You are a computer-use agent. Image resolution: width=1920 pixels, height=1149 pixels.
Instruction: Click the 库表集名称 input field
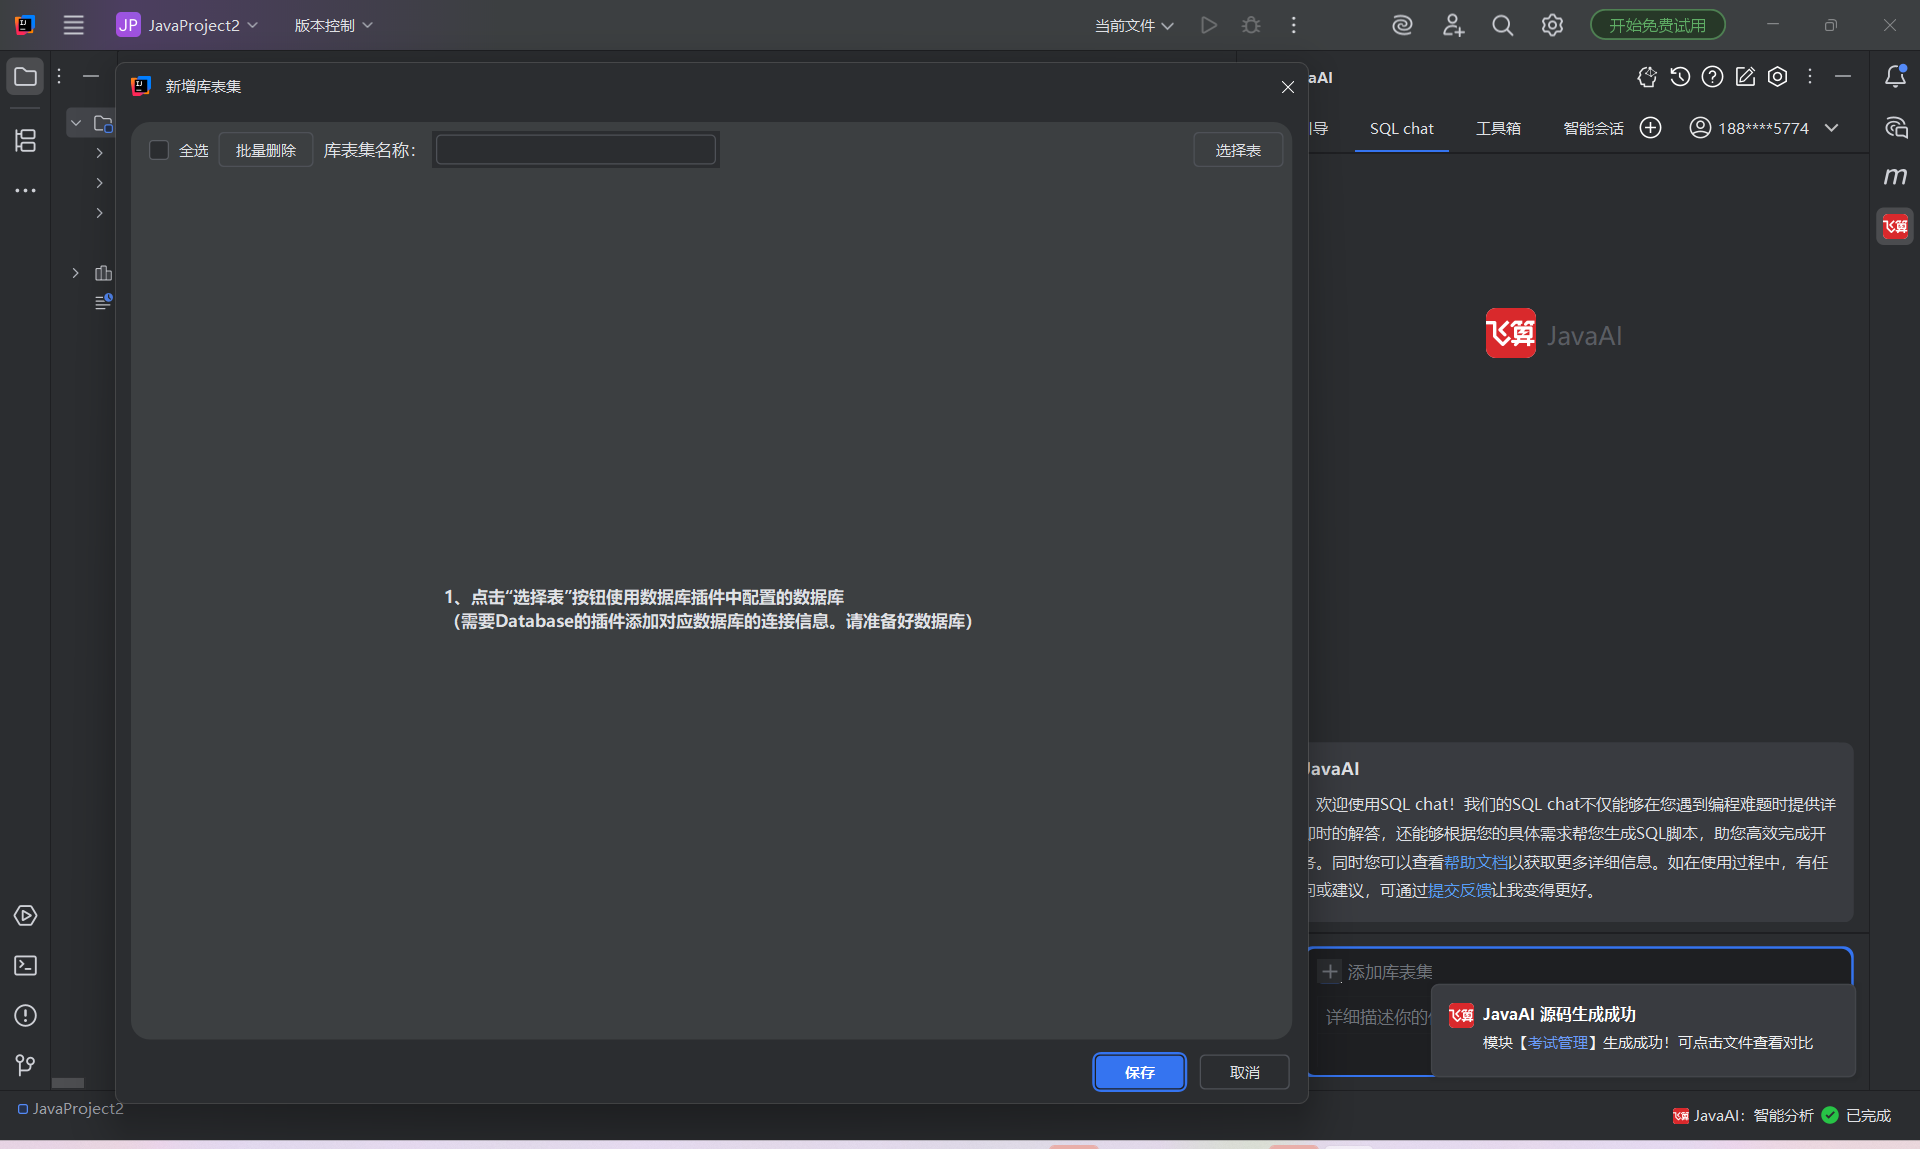(x=576, y=150)
